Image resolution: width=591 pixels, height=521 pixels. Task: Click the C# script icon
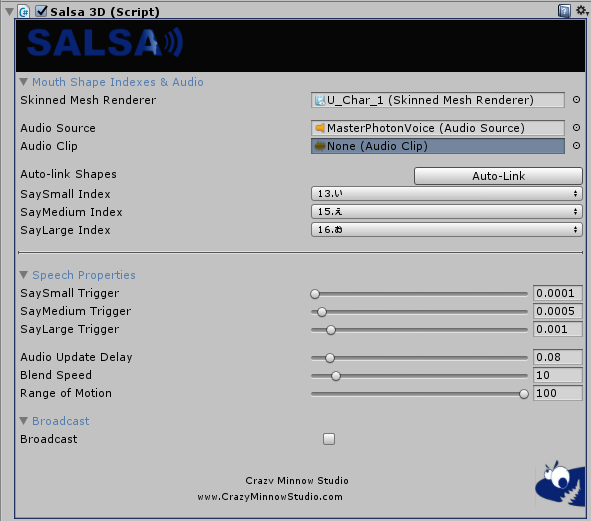click(24, 12)
